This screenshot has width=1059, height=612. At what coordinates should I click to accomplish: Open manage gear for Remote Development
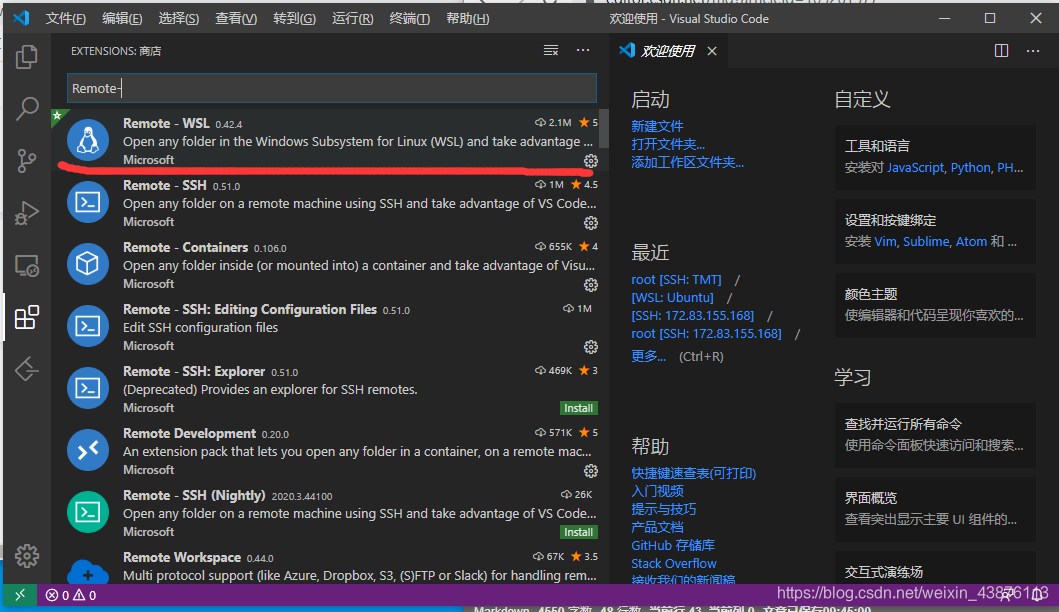coord(591,471)
